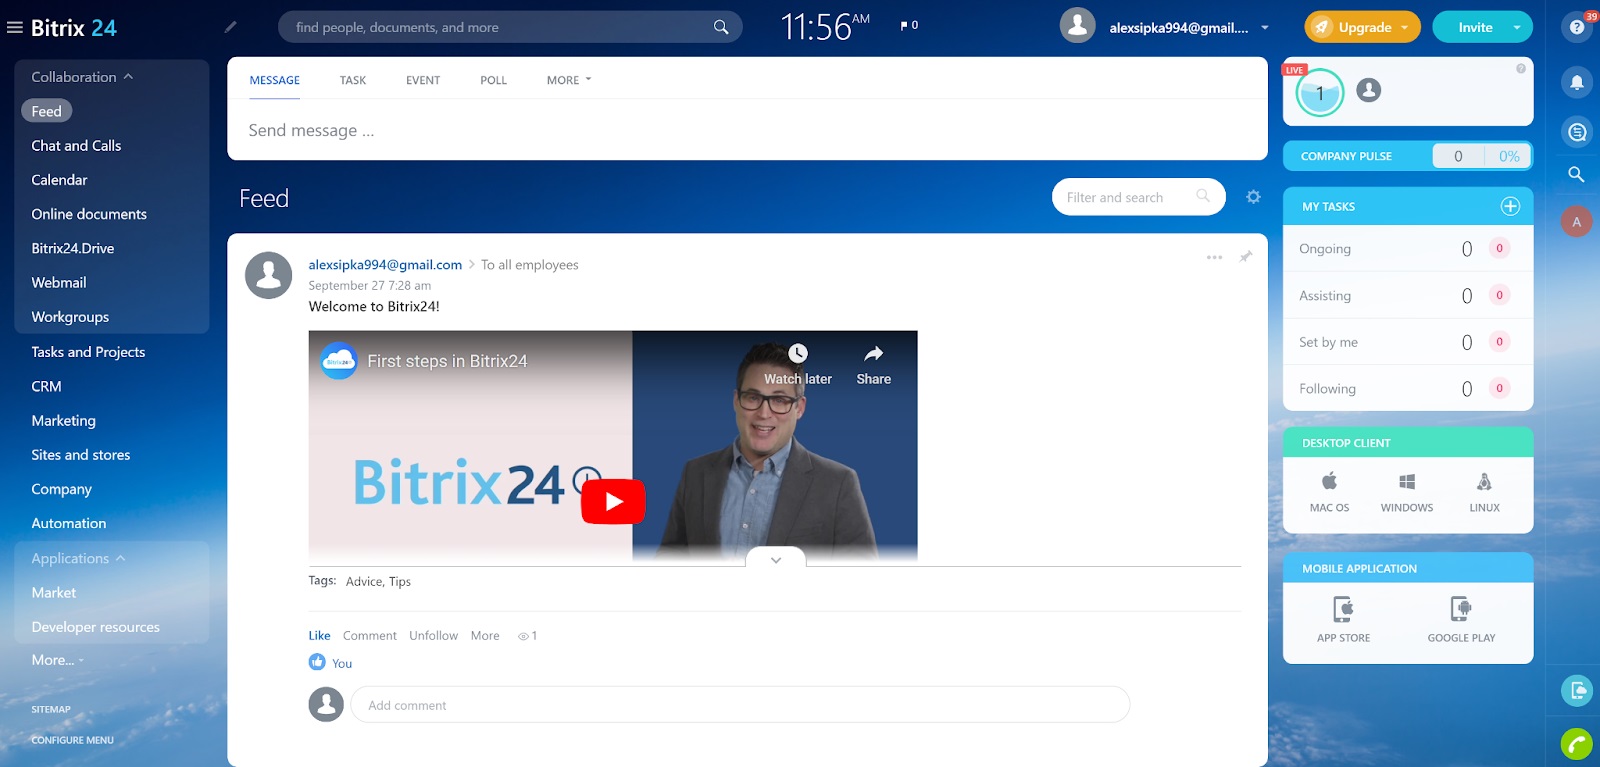Unfollow the welcome post
Viewport: 1600px width, 767px height.
(x=433, y=635)
